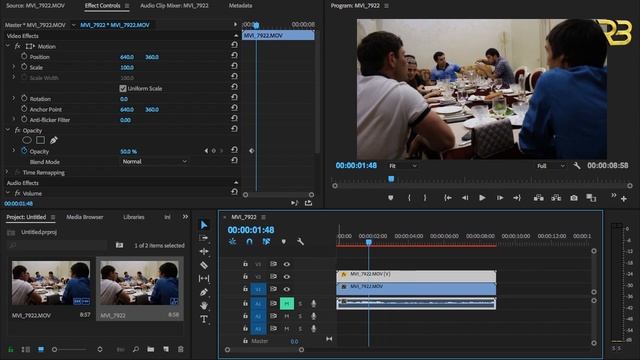Mark In in Program monitor
This screenshot has height=360, width=640.
(x=409, y=198)
